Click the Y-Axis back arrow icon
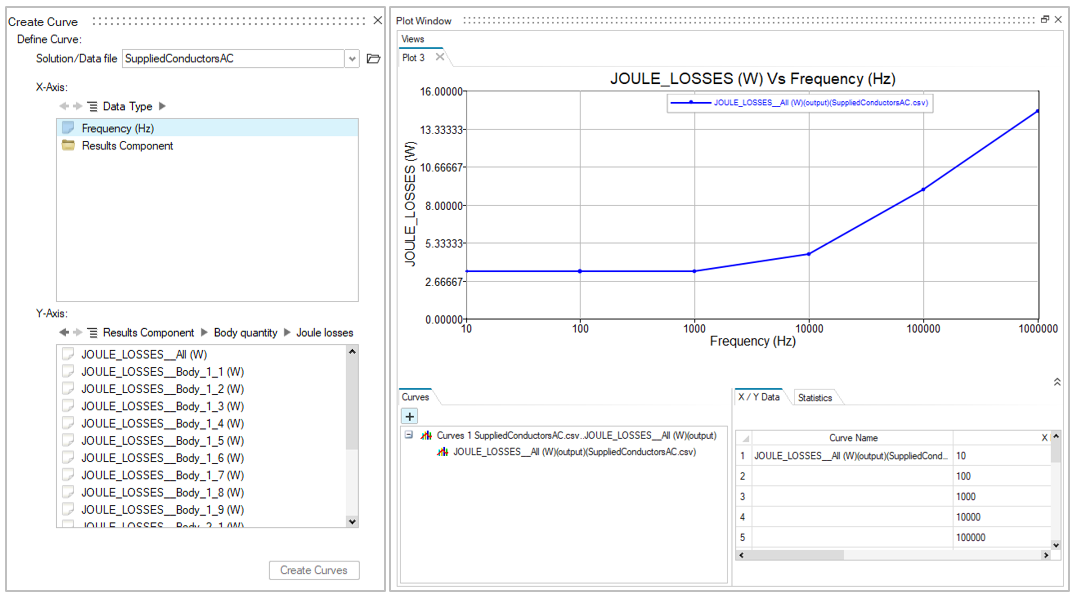 pos(64,332)
